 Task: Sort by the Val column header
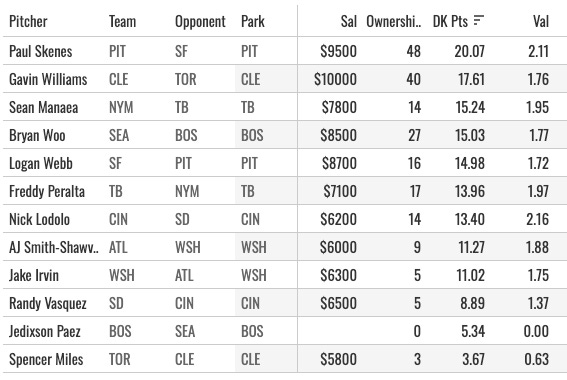point(541,21)
